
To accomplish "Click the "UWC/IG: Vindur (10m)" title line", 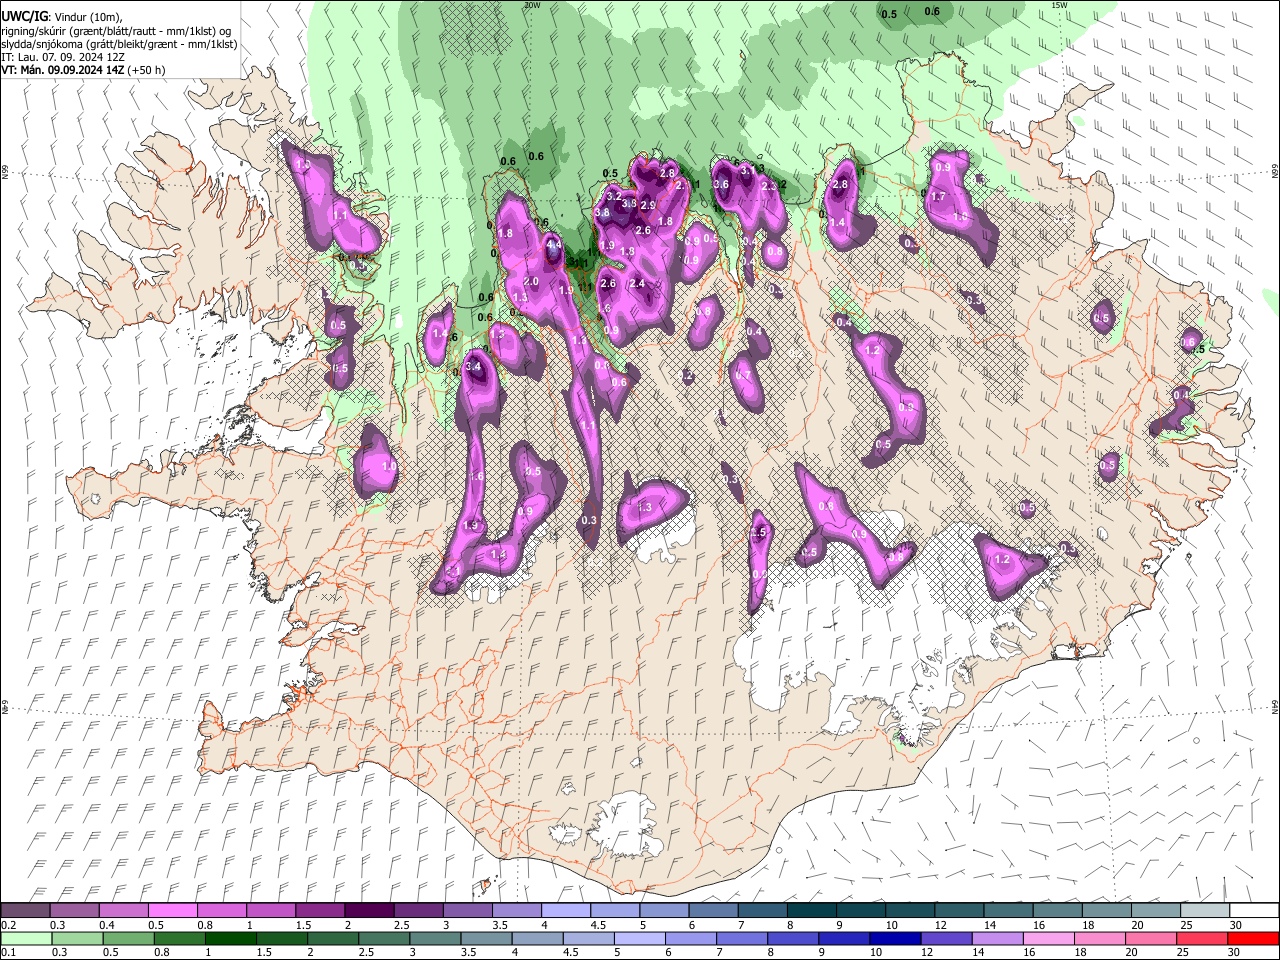I will click(x=60, y=16).
